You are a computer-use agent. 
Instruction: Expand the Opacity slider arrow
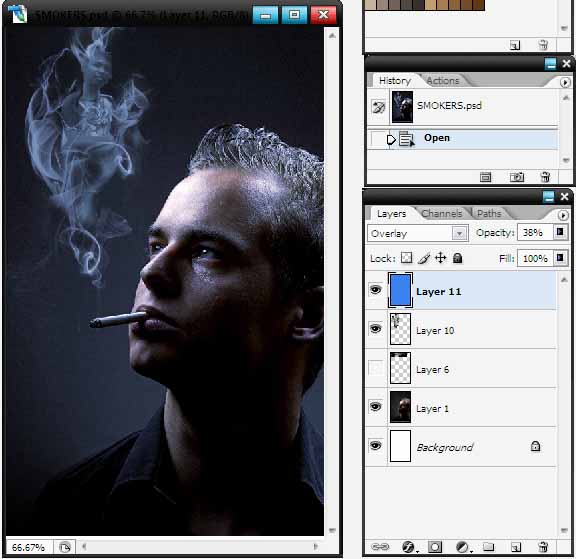click(560, 232)
